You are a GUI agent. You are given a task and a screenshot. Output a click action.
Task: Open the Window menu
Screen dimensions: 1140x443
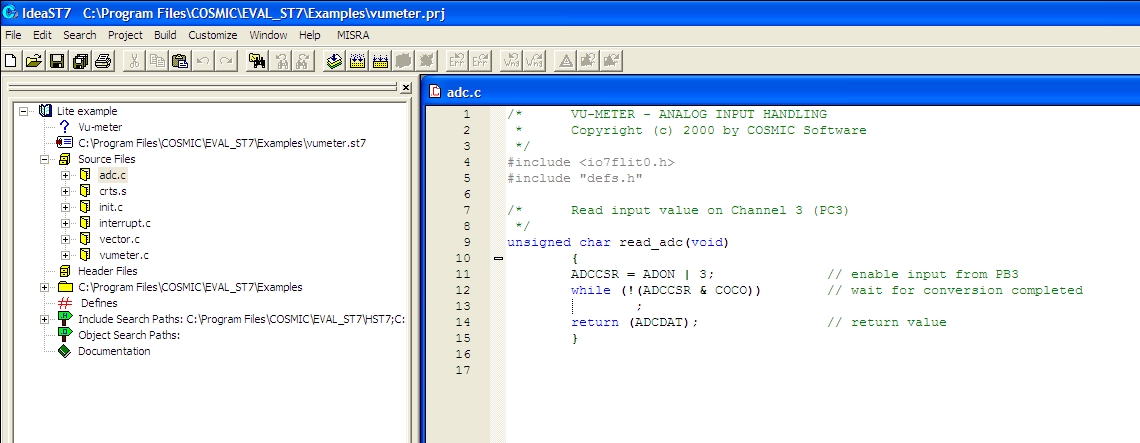(x=268, y=35)
